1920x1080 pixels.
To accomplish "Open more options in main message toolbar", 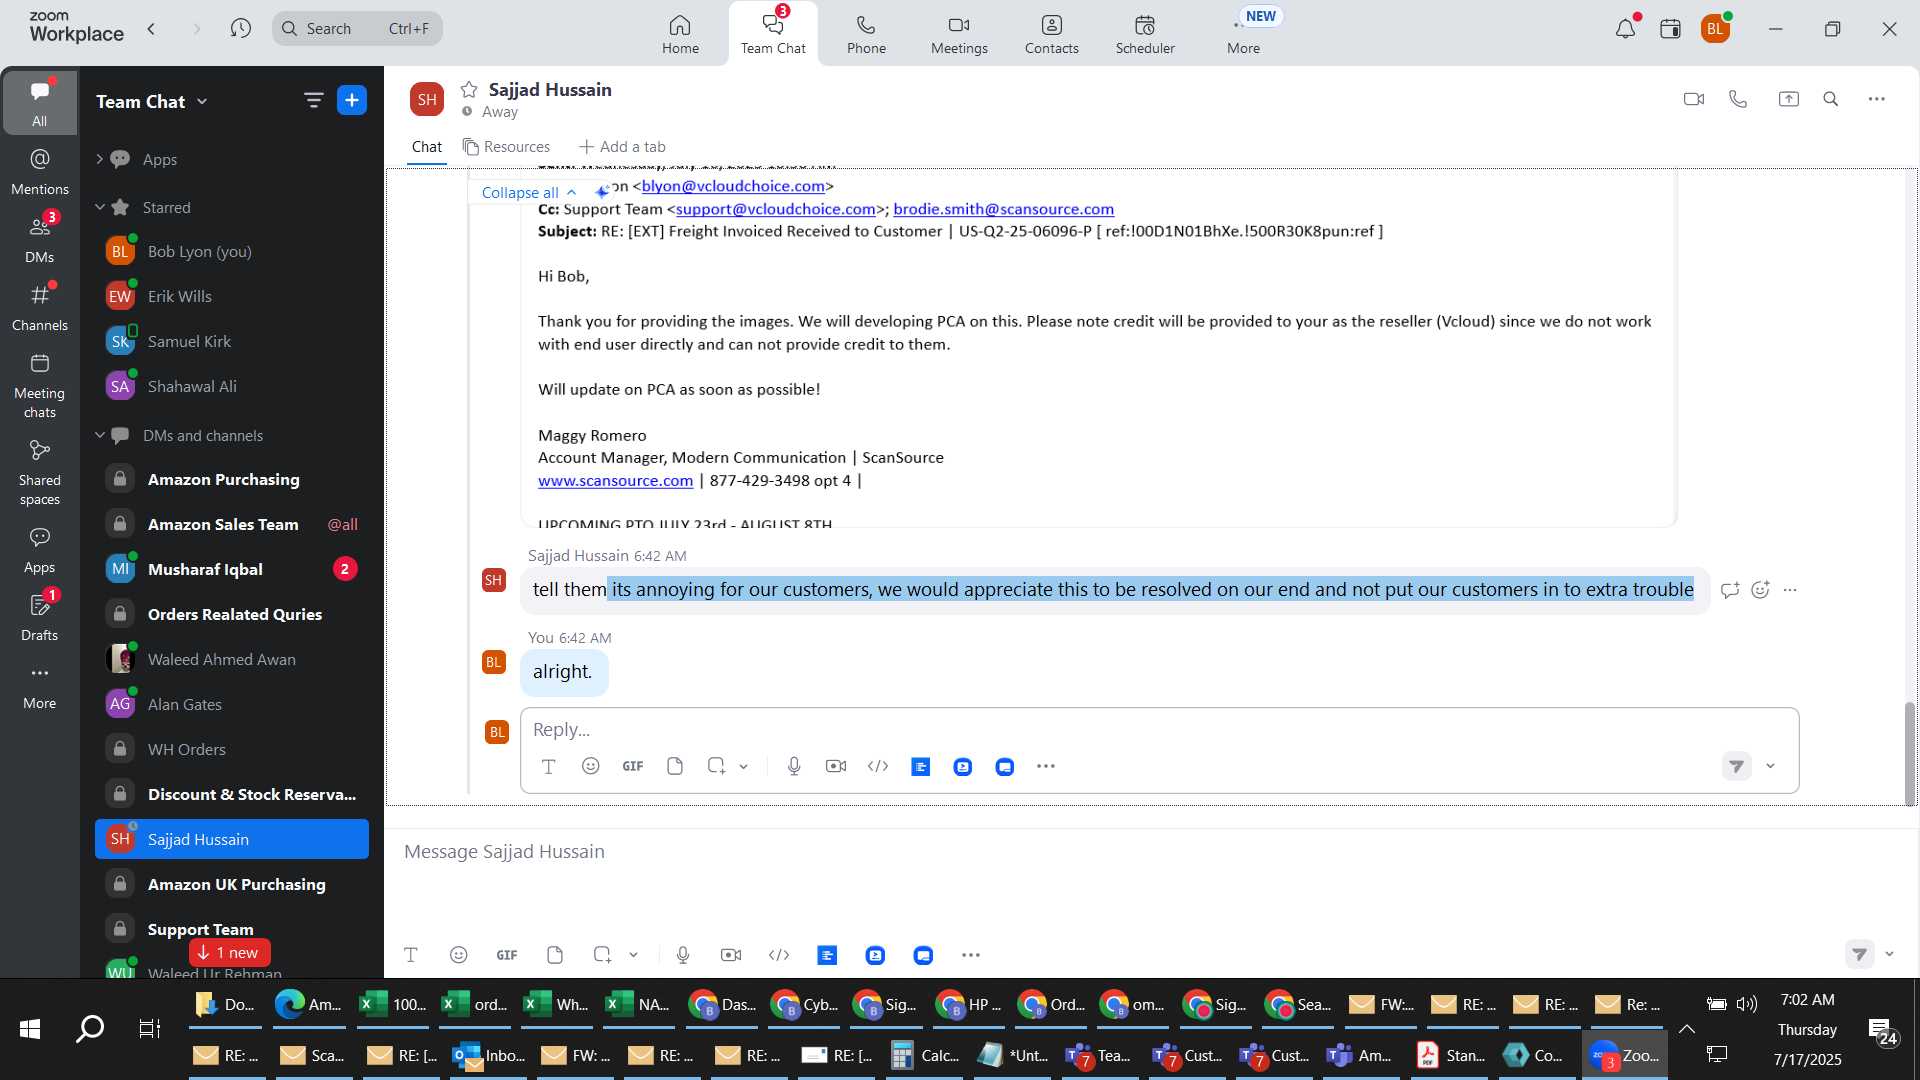I will pyautogui.click(x=971, y=955).
